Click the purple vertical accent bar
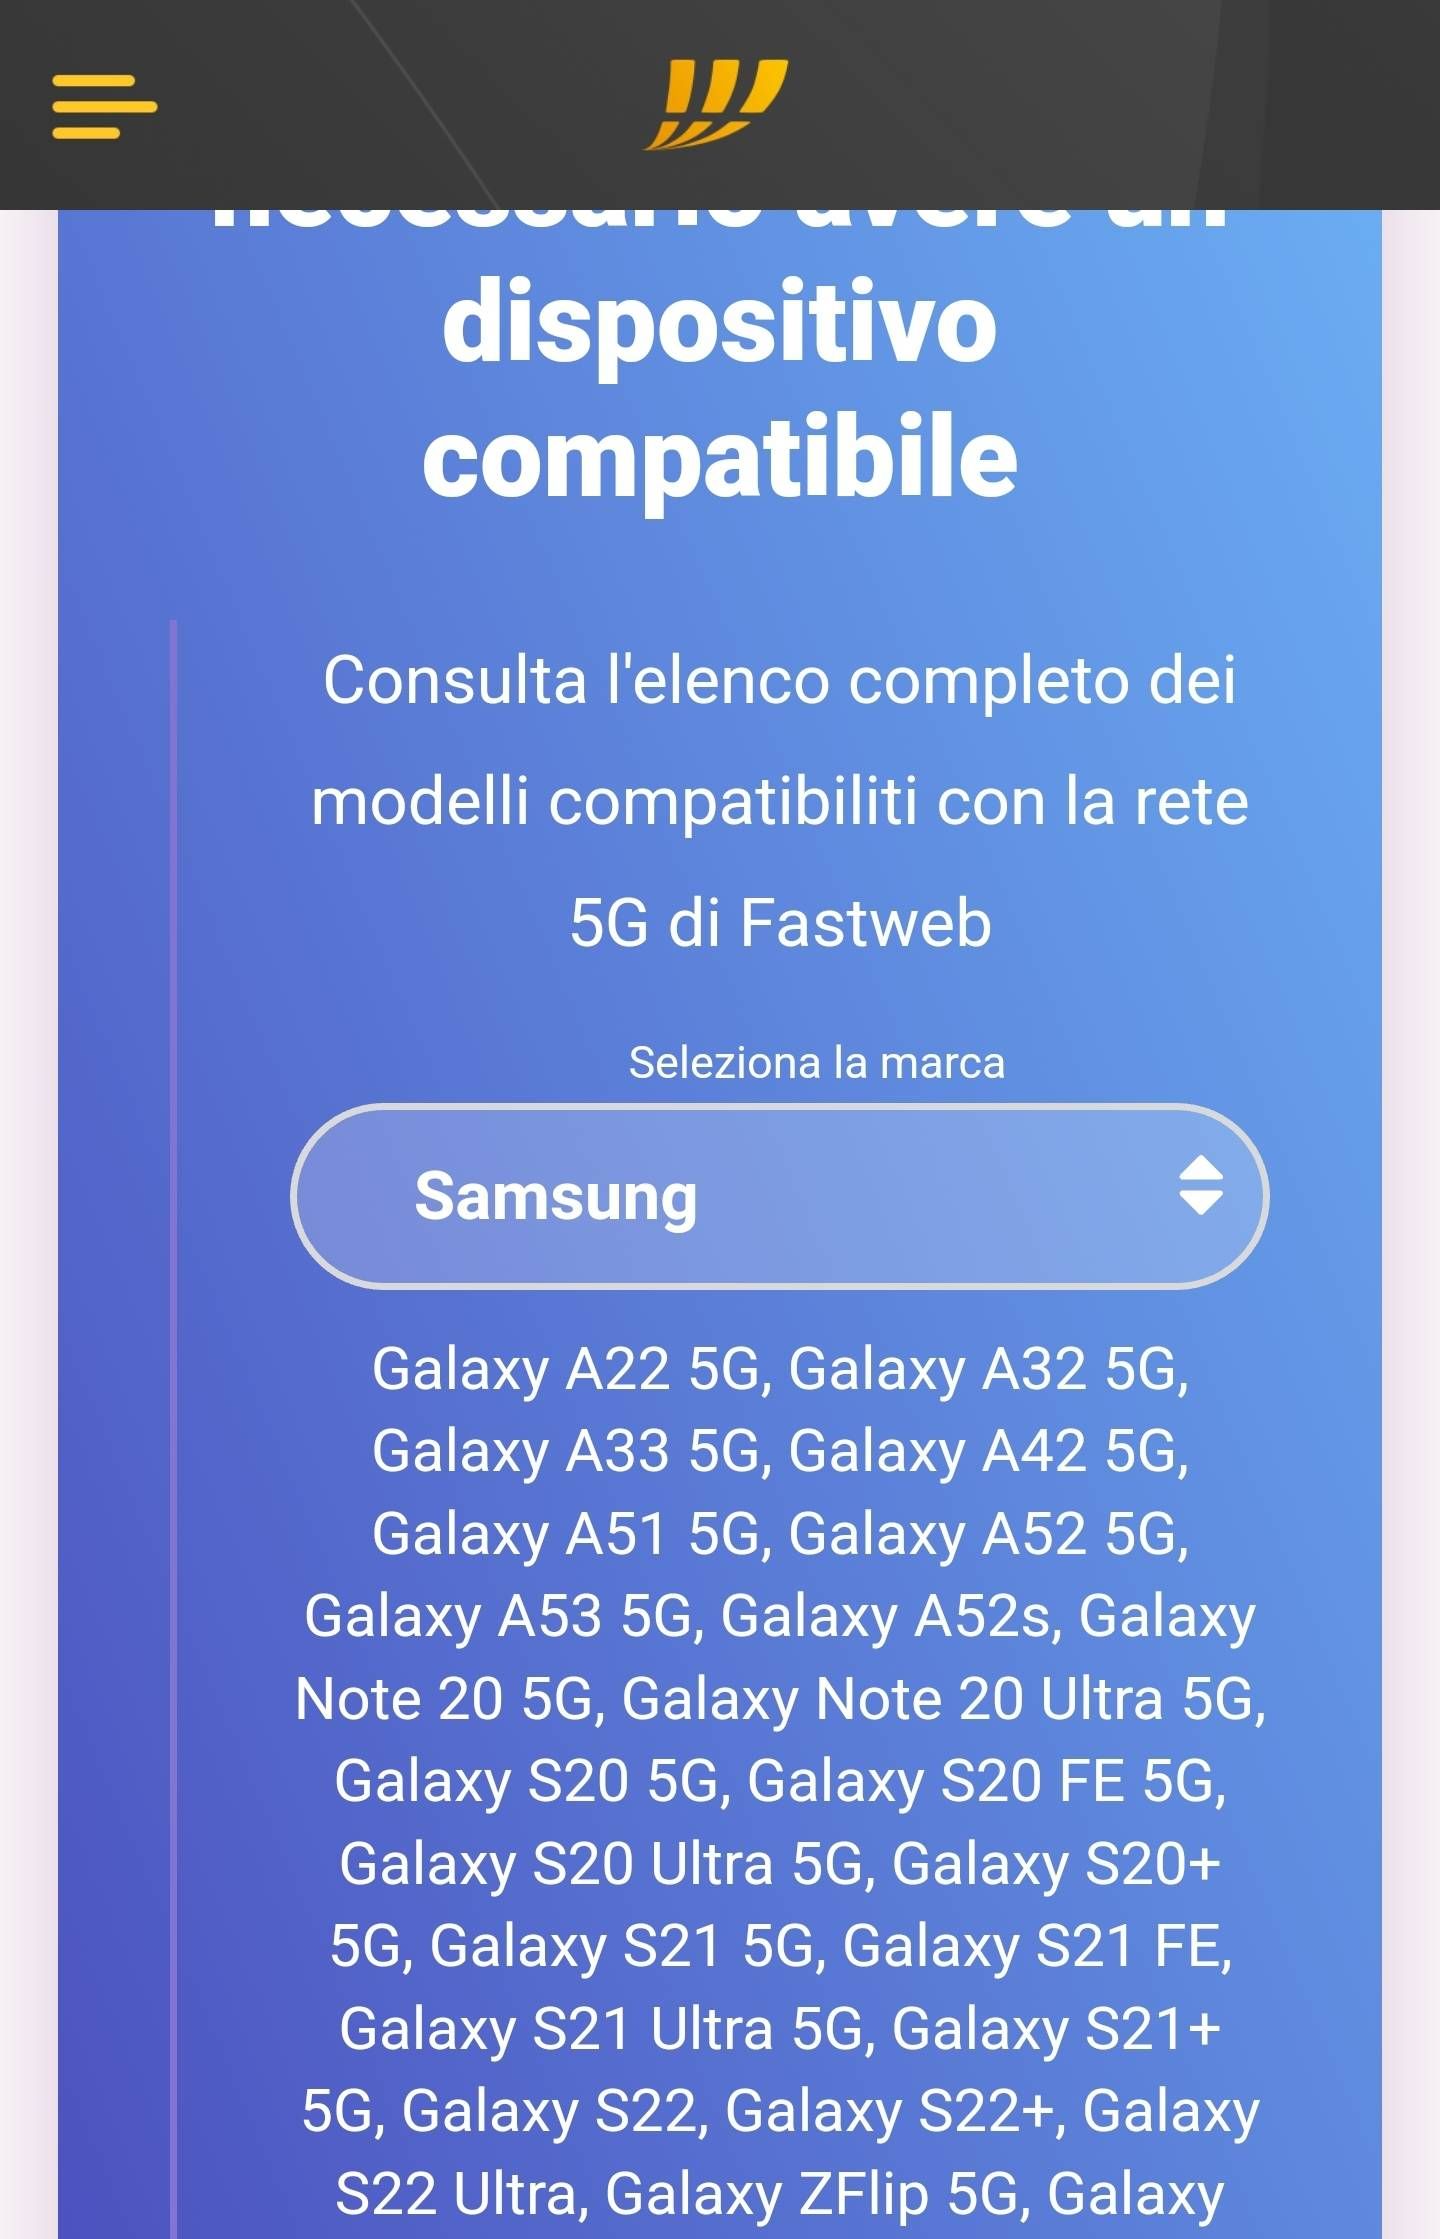Image resolution: width=1440 pixels, height=2239 pixels. [x=176, y=1400]
